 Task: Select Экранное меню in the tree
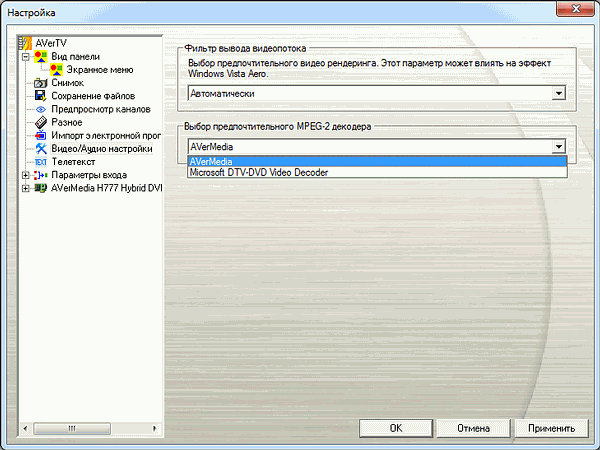click(x=100, y=70)
